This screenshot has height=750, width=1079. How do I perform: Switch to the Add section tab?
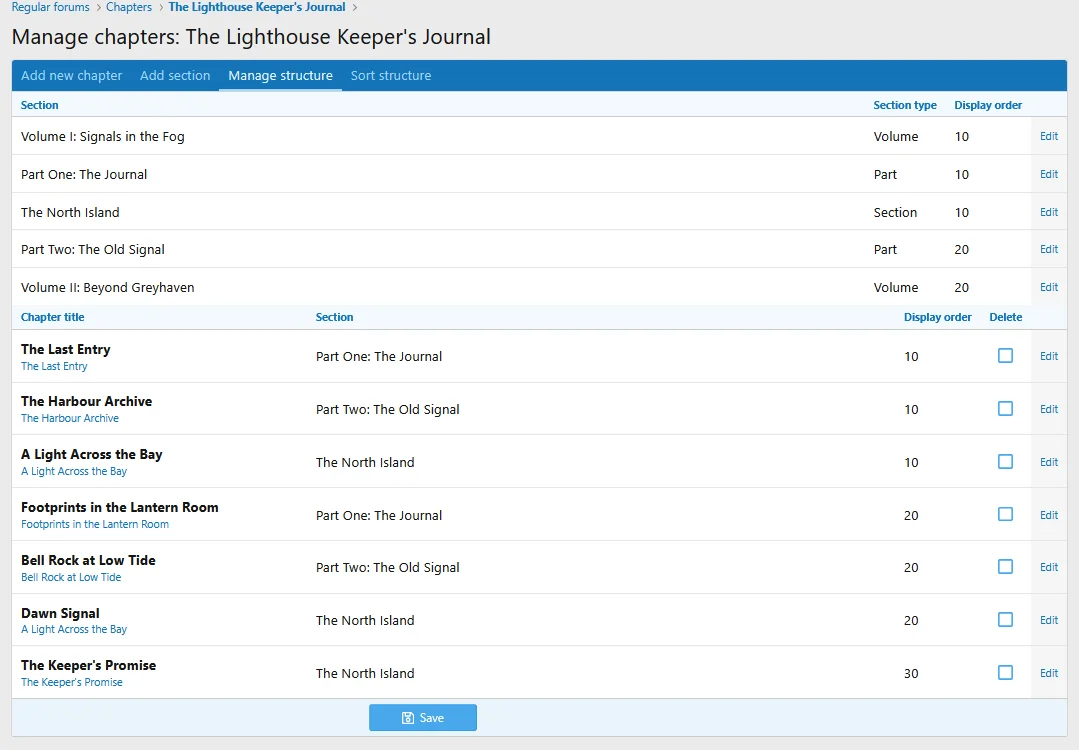point(175,76)
